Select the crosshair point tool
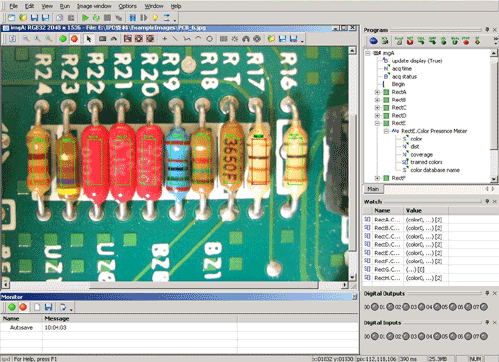 point(164,39)
